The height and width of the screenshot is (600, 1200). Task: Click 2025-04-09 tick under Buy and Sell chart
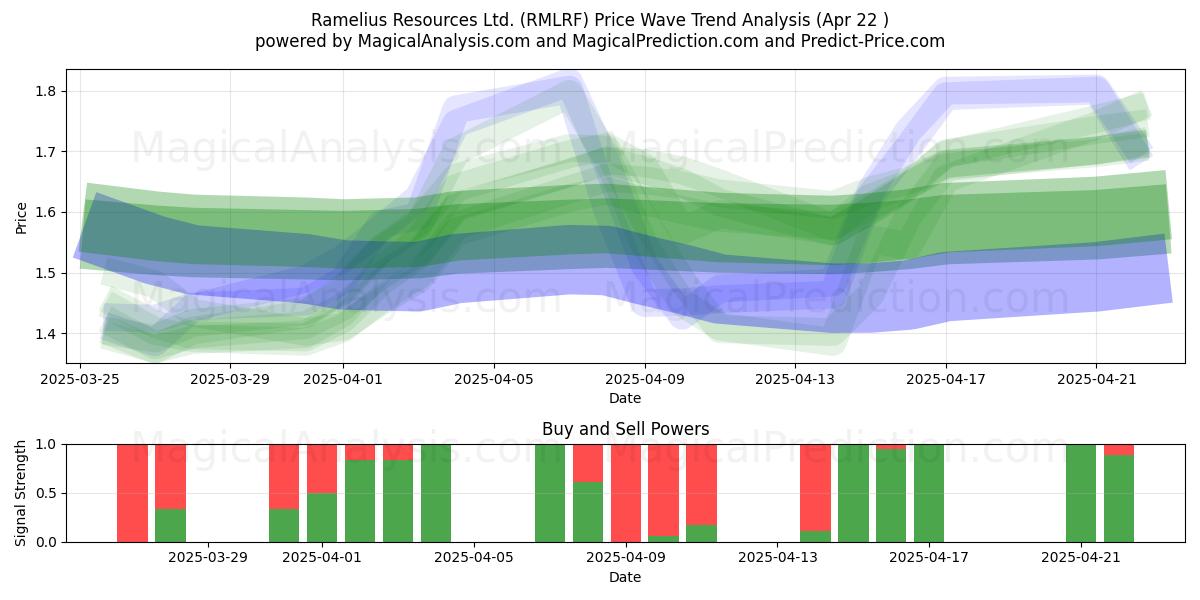(626, 558)
